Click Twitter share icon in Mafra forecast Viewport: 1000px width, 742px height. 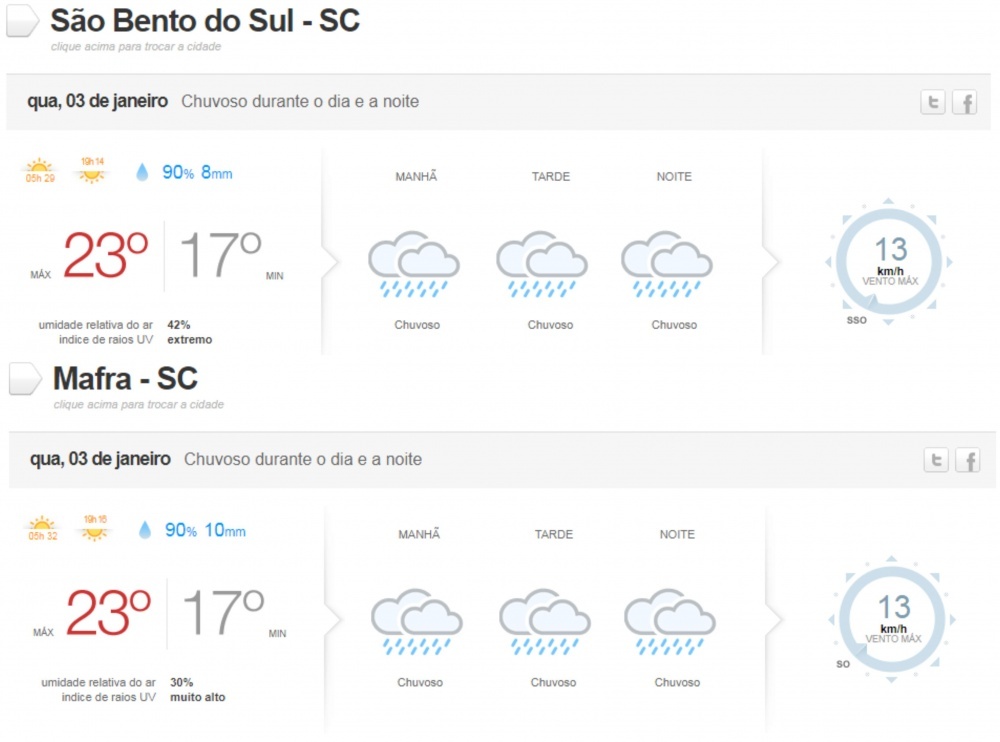pyautogui.click(x=936, y=460)
